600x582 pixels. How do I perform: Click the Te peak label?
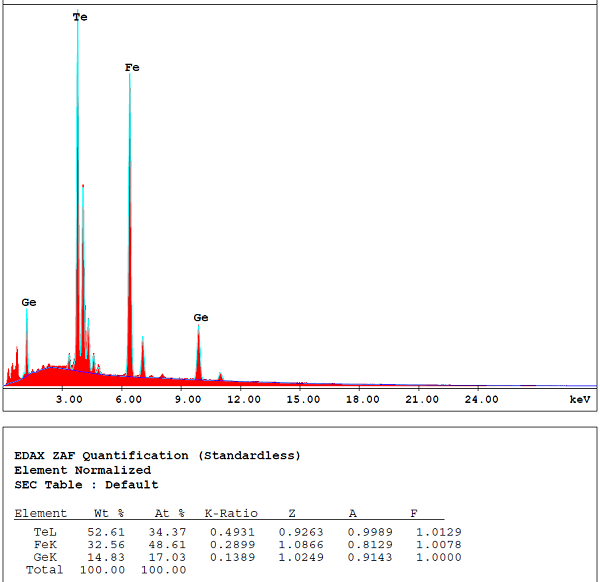pos(80,17)
